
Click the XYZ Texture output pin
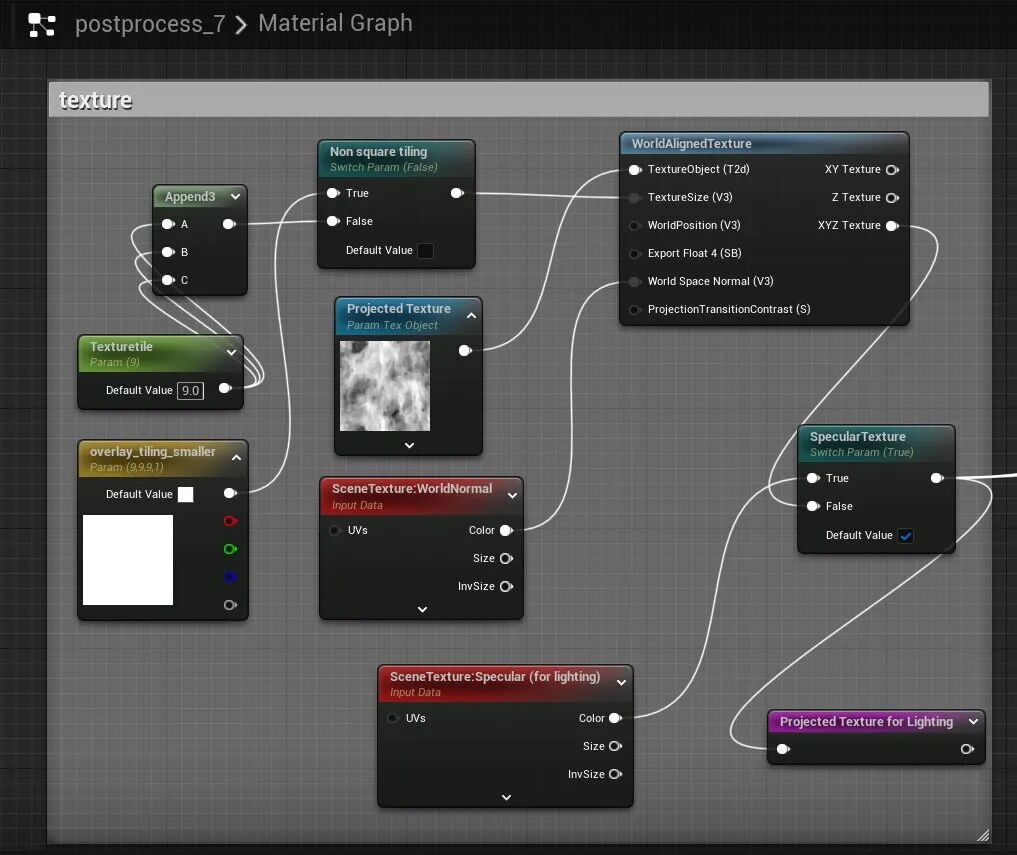click(892, 226)
